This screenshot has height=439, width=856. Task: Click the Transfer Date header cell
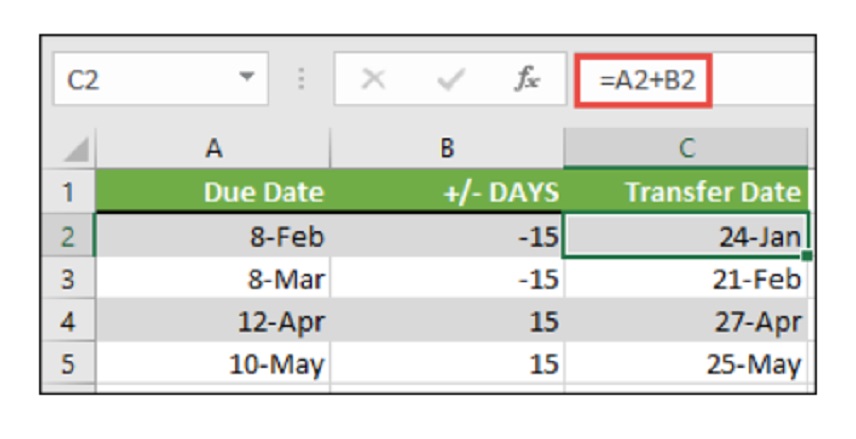685,192
